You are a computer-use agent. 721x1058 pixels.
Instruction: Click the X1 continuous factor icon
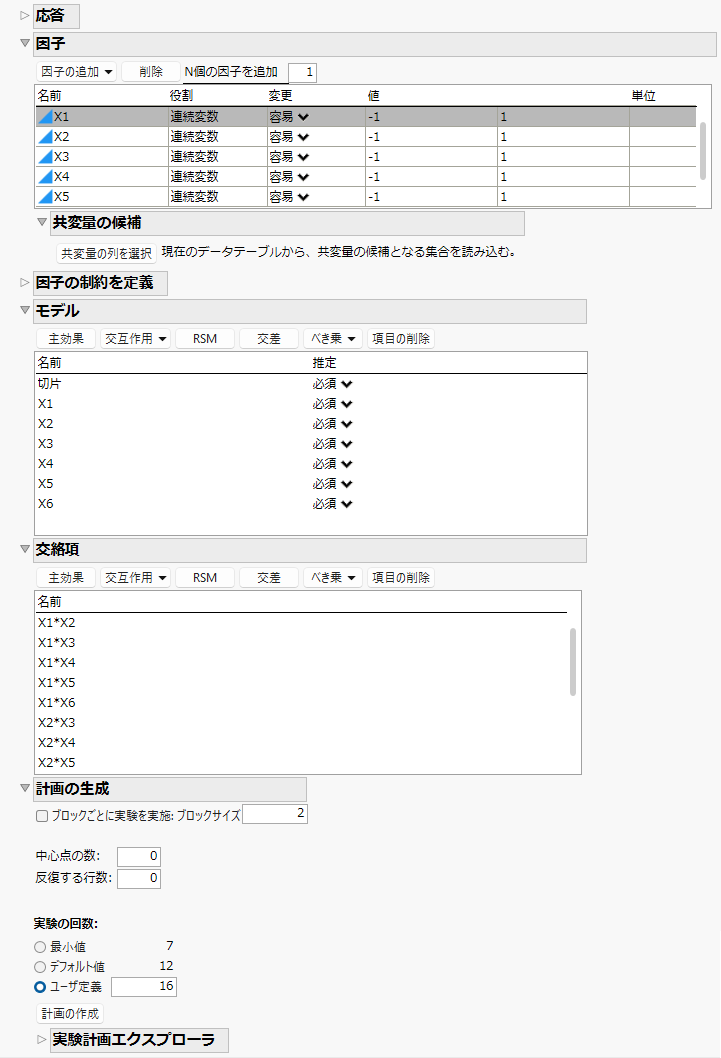[45, 117]
